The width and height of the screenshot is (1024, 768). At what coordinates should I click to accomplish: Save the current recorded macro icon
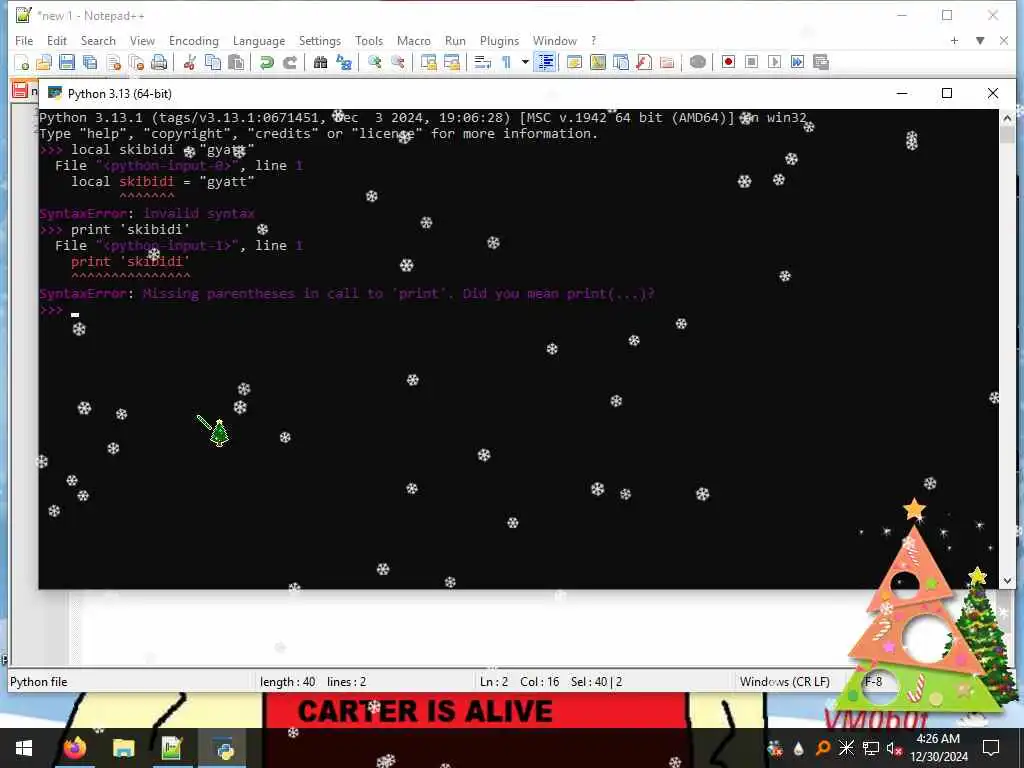tap(821, 62)
